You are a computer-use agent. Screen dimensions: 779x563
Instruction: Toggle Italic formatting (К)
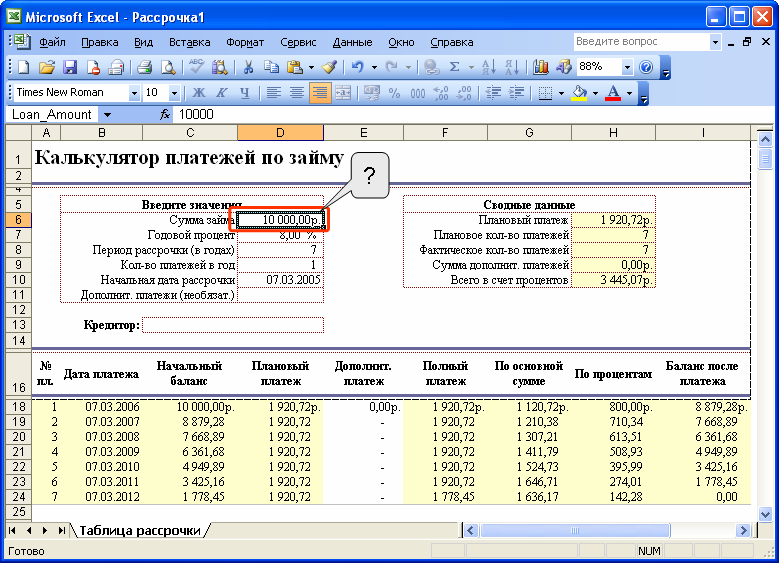click(222, 93)
